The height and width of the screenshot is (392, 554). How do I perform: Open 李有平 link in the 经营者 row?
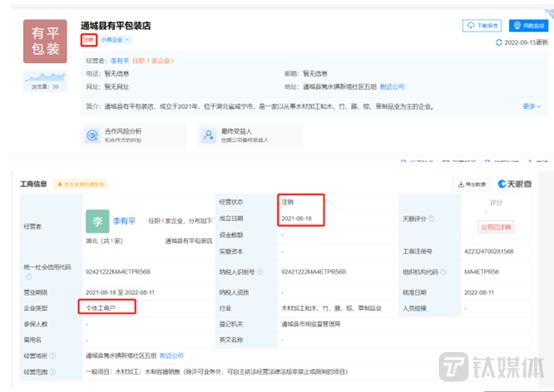(x=124, y=221)
